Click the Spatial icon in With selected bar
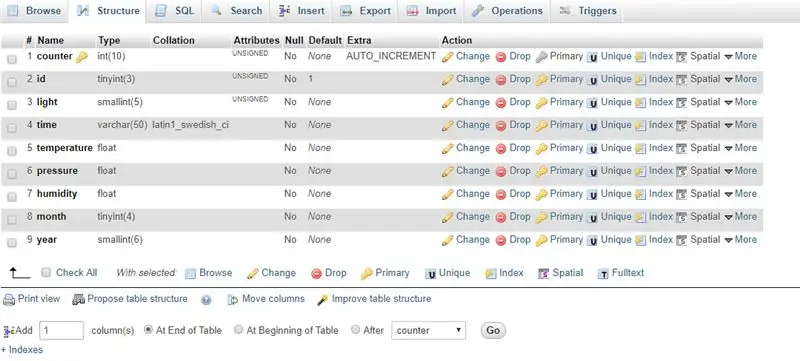The image size is (800, 361). (x=544, y=274)
